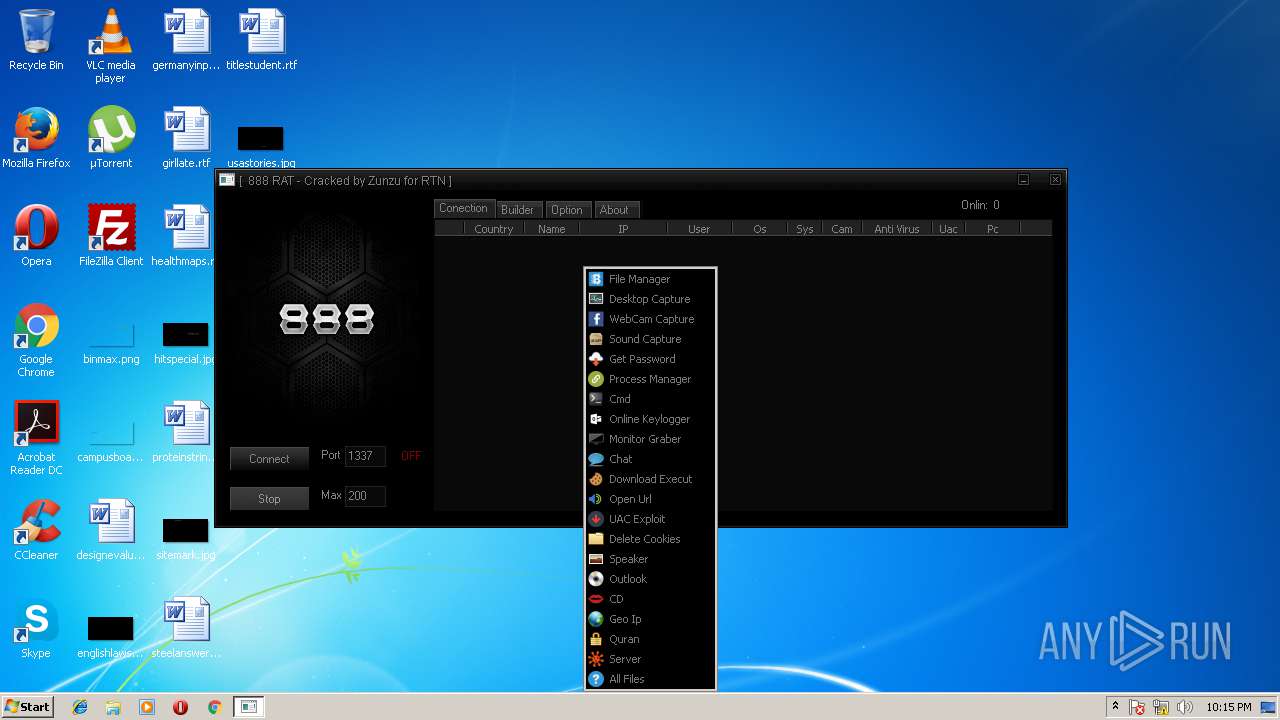
Task: Click the User column header
Action: click(x=699, y=229)
